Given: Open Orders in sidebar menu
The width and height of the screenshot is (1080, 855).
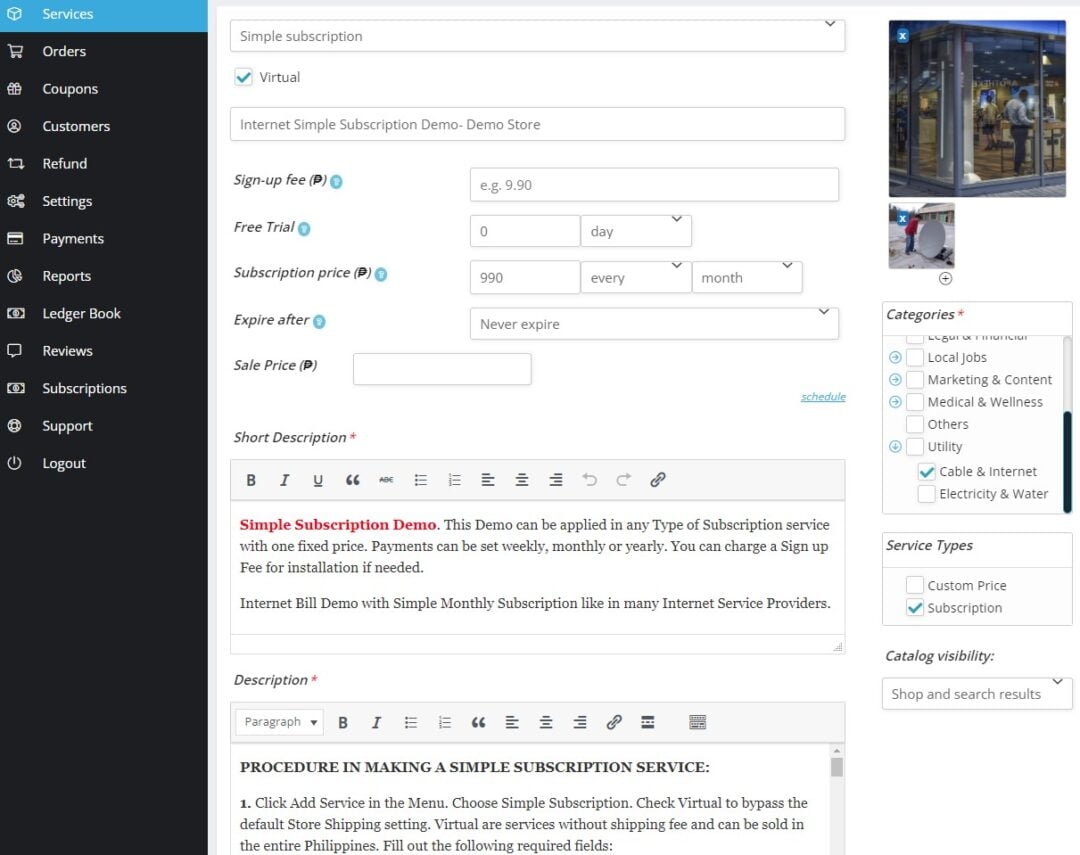Looking at the screenshot, I should click(x=103, y=52).
